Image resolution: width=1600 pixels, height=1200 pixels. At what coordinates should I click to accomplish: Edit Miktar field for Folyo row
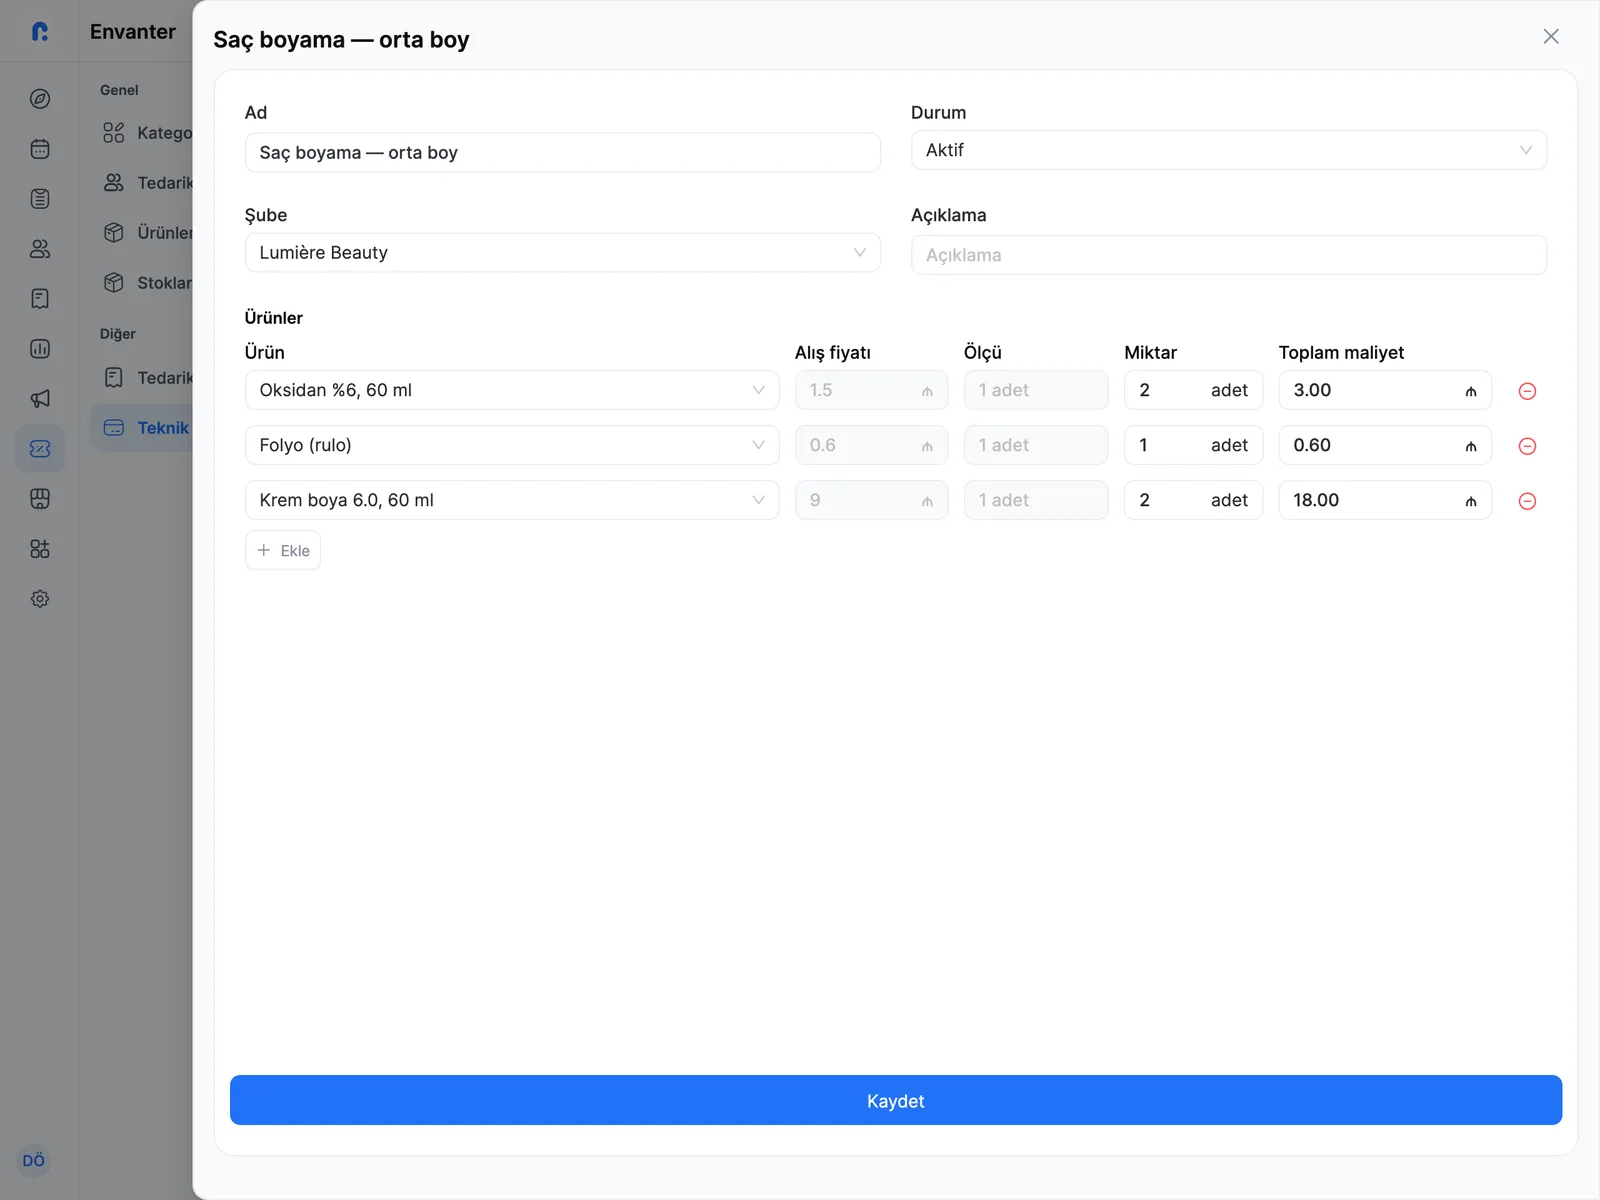(x=1193, y=445)
